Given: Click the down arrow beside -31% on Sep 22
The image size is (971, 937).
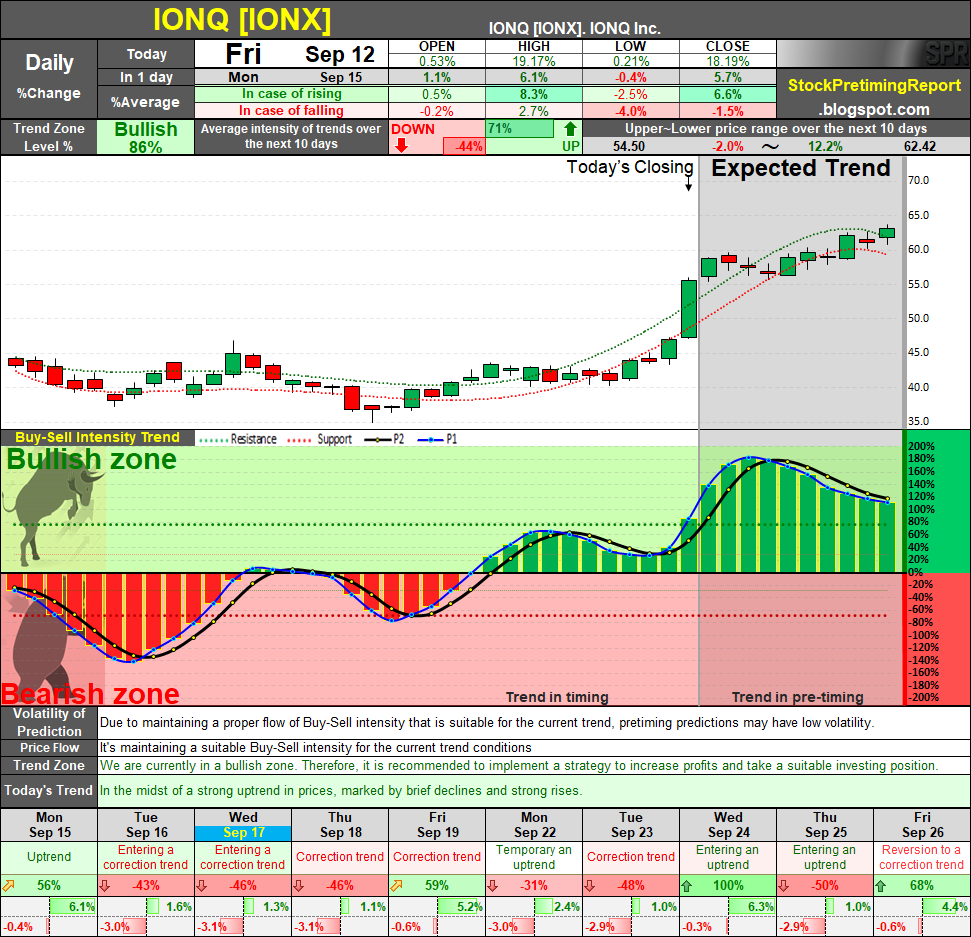Looking at the screenshot, I should (x=493, y=886).
